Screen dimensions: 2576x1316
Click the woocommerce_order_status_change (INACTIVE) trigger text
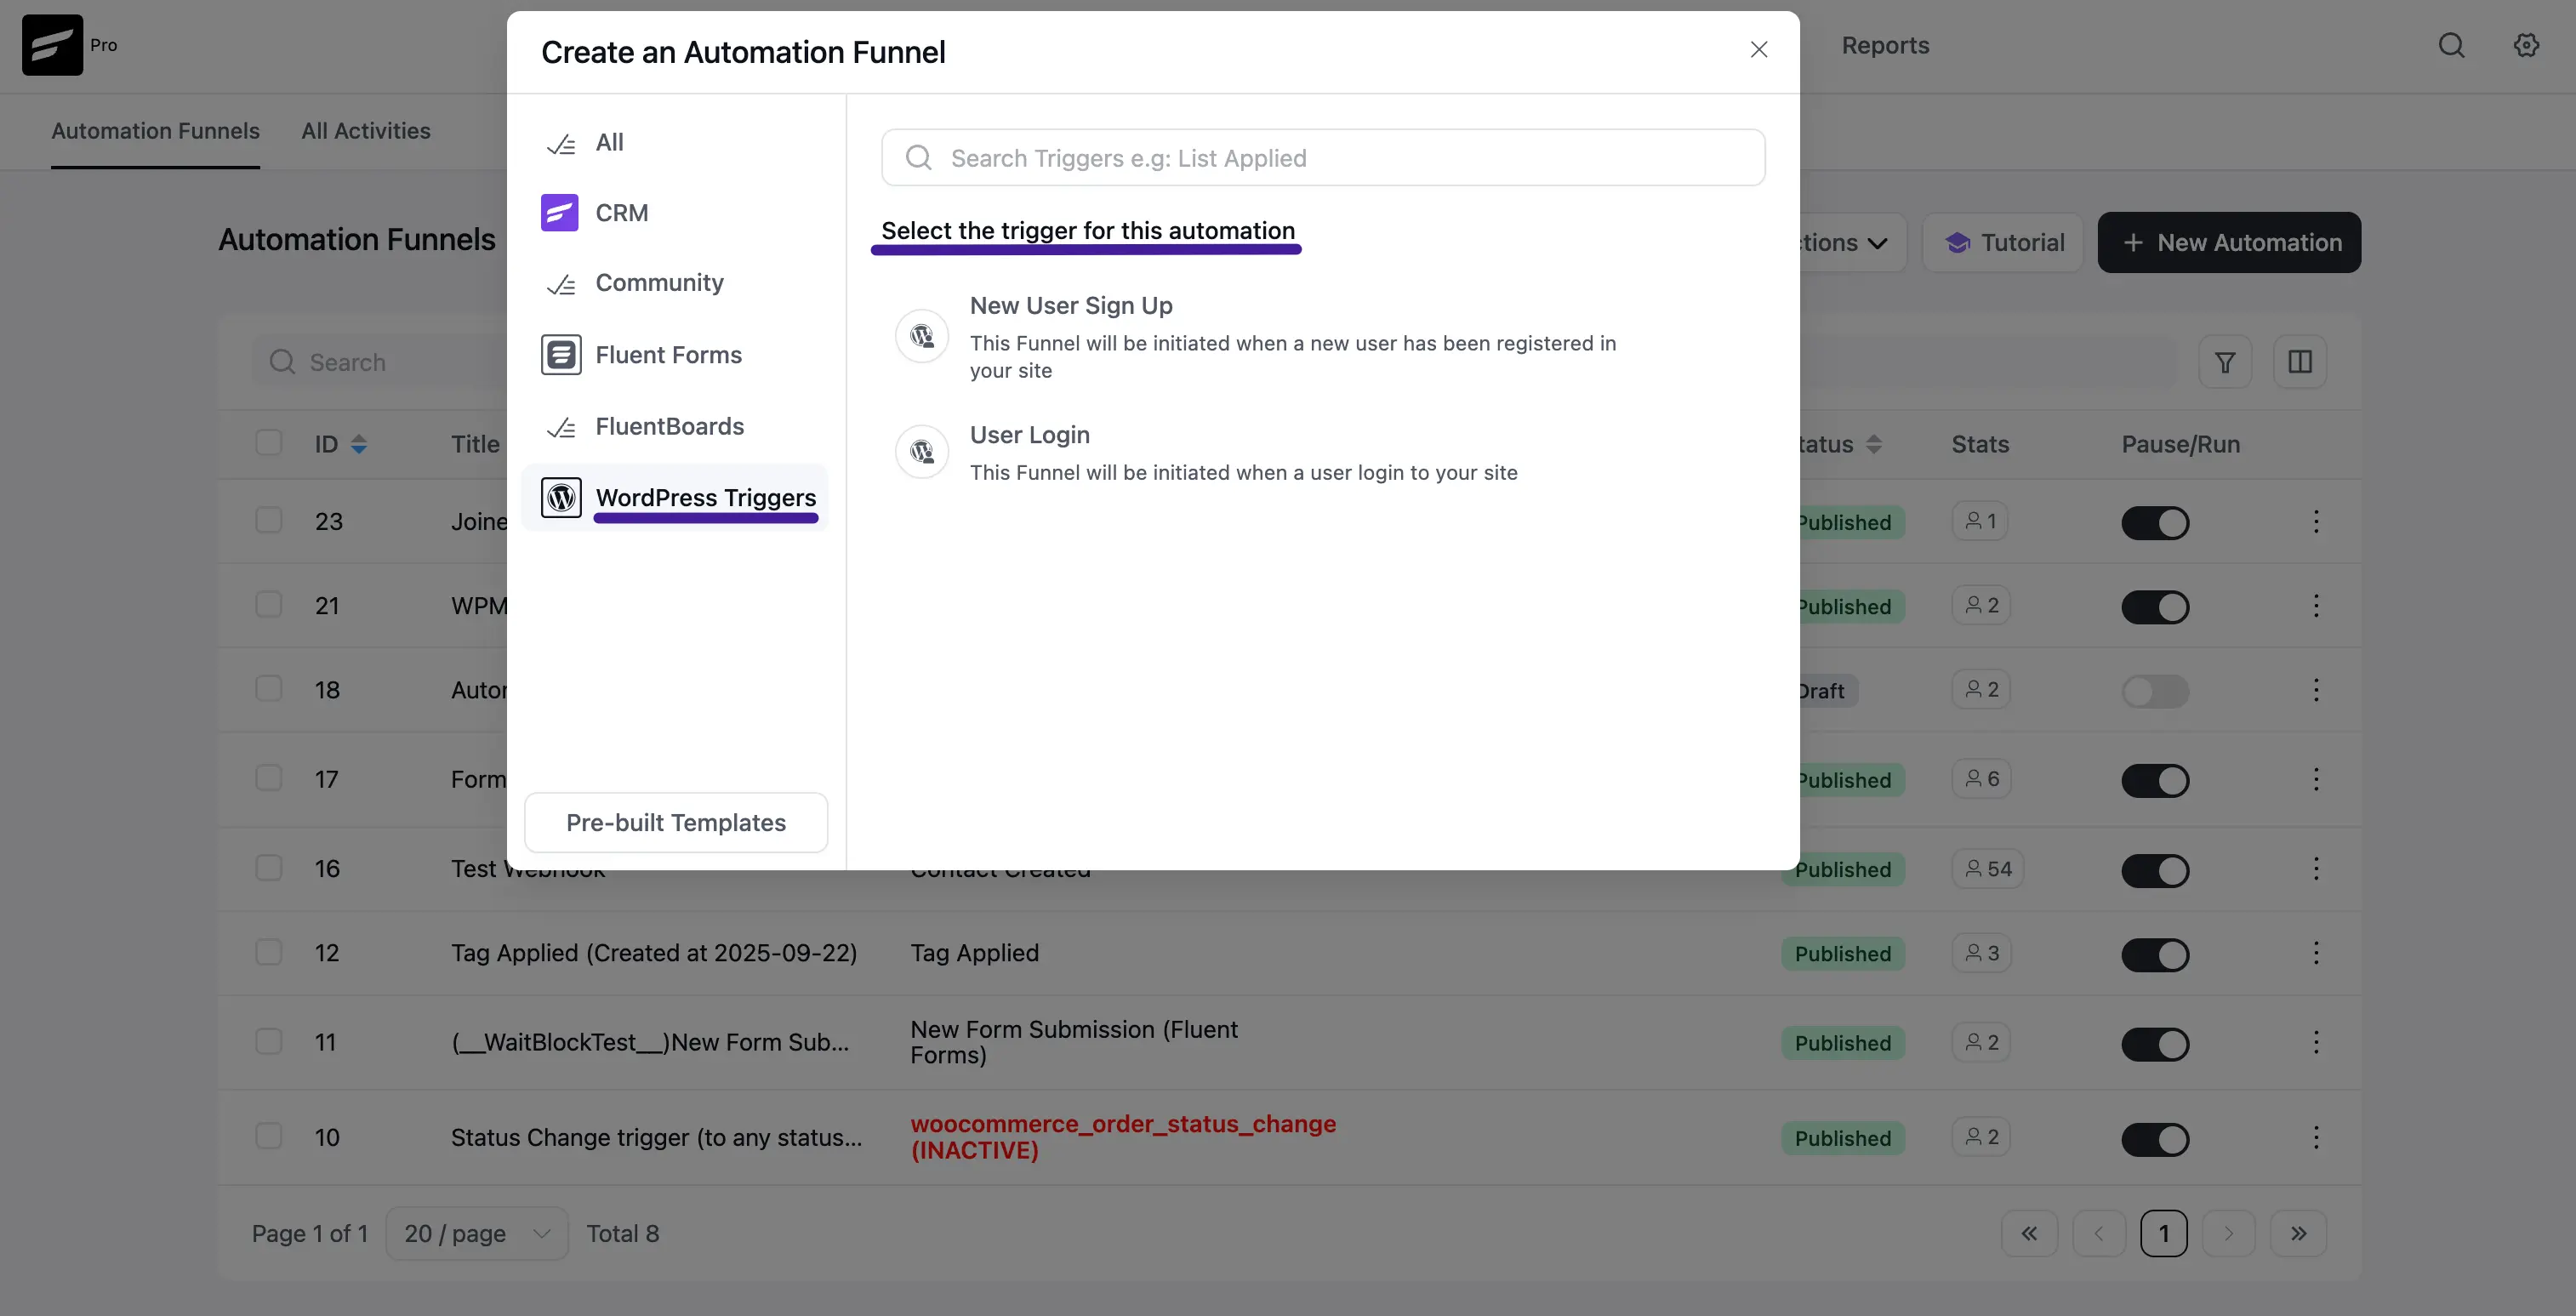point(1123,1137)
